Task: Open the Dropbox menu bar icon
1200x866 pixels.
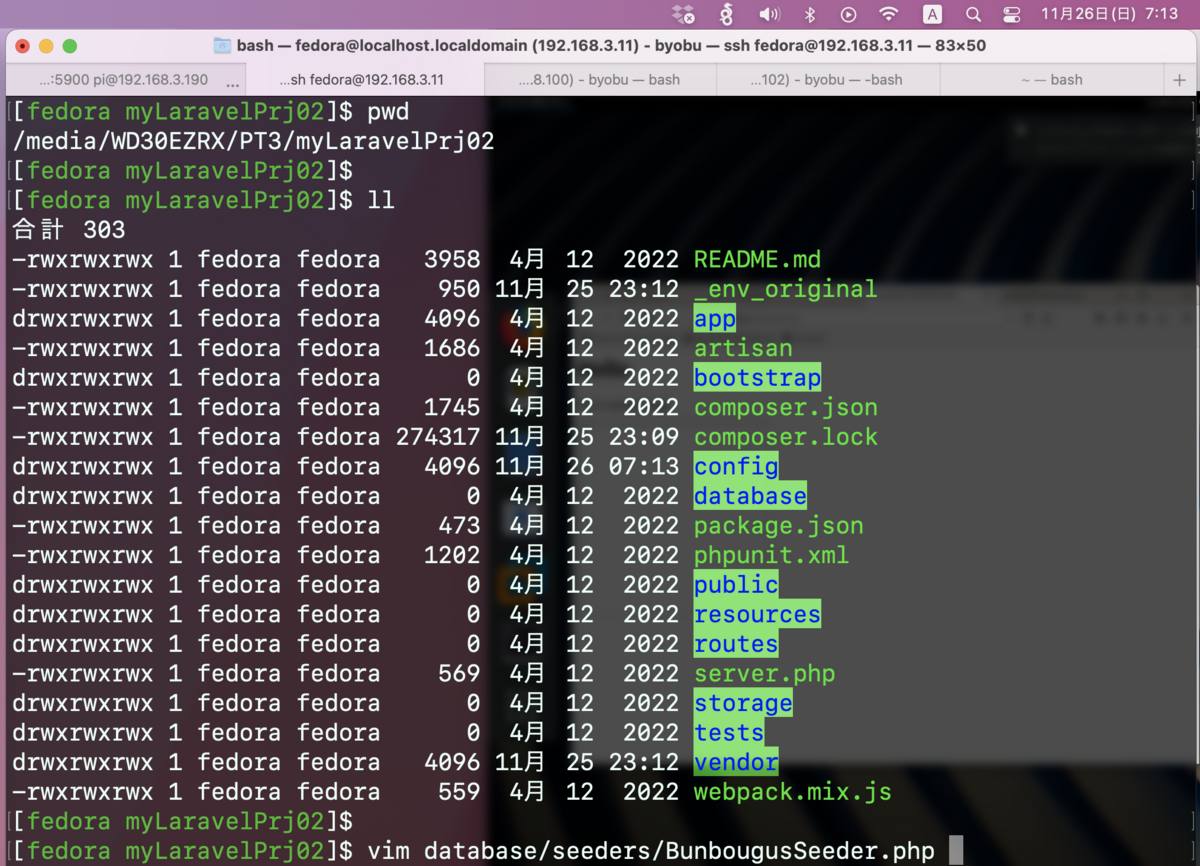Action: click(683, 14)
